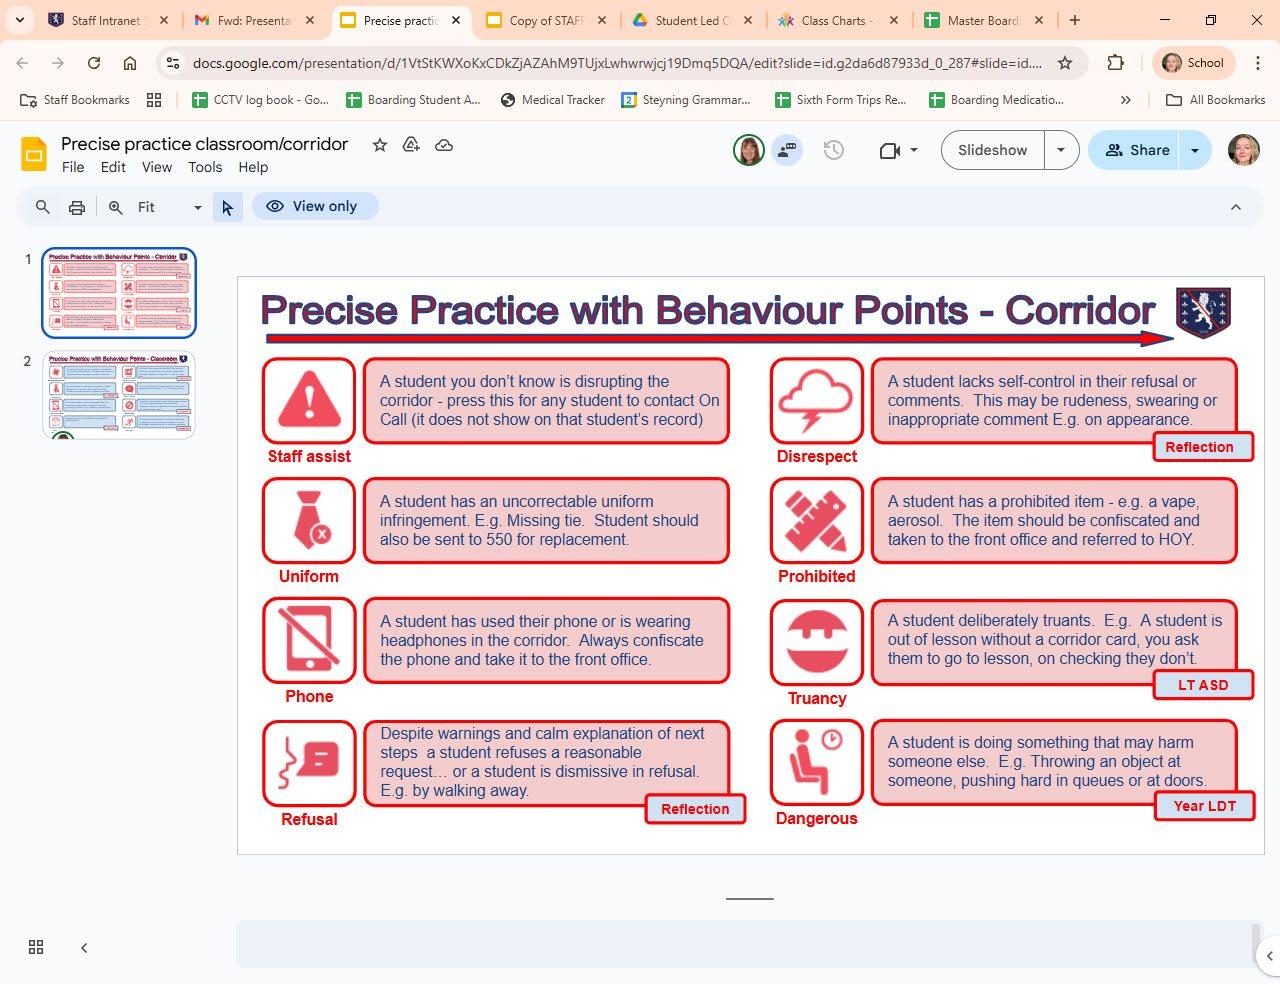Show more bookmarks with the overflow chevron
Image resolution: width=1280 pixels, height=984 pixels.
point(1126,100)
